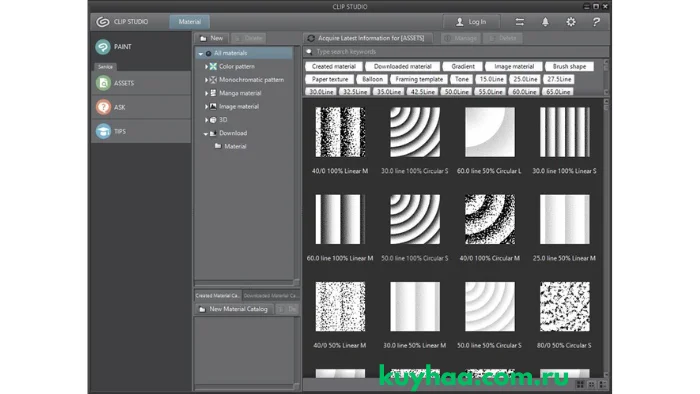Click the Image material folder icon
The width and height of the screenshot is (700, 394).
[213, 107]
